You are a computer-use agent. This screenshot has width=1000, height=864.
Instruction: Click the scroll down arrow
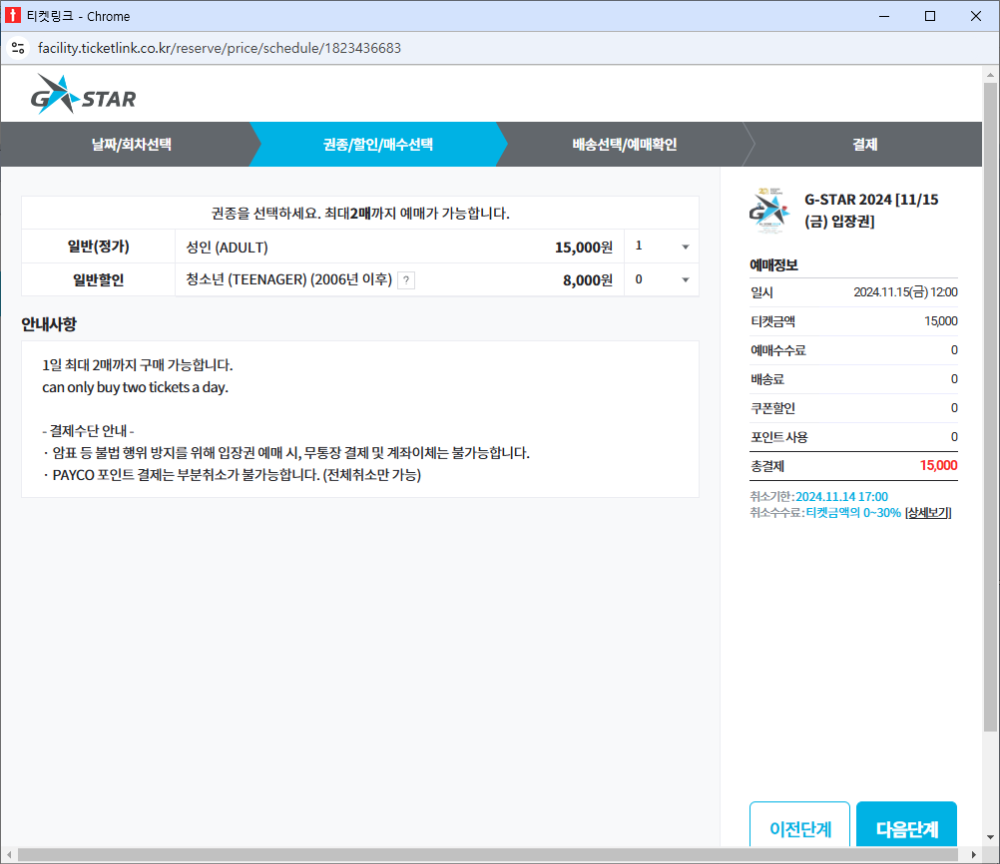click(990, 837)
